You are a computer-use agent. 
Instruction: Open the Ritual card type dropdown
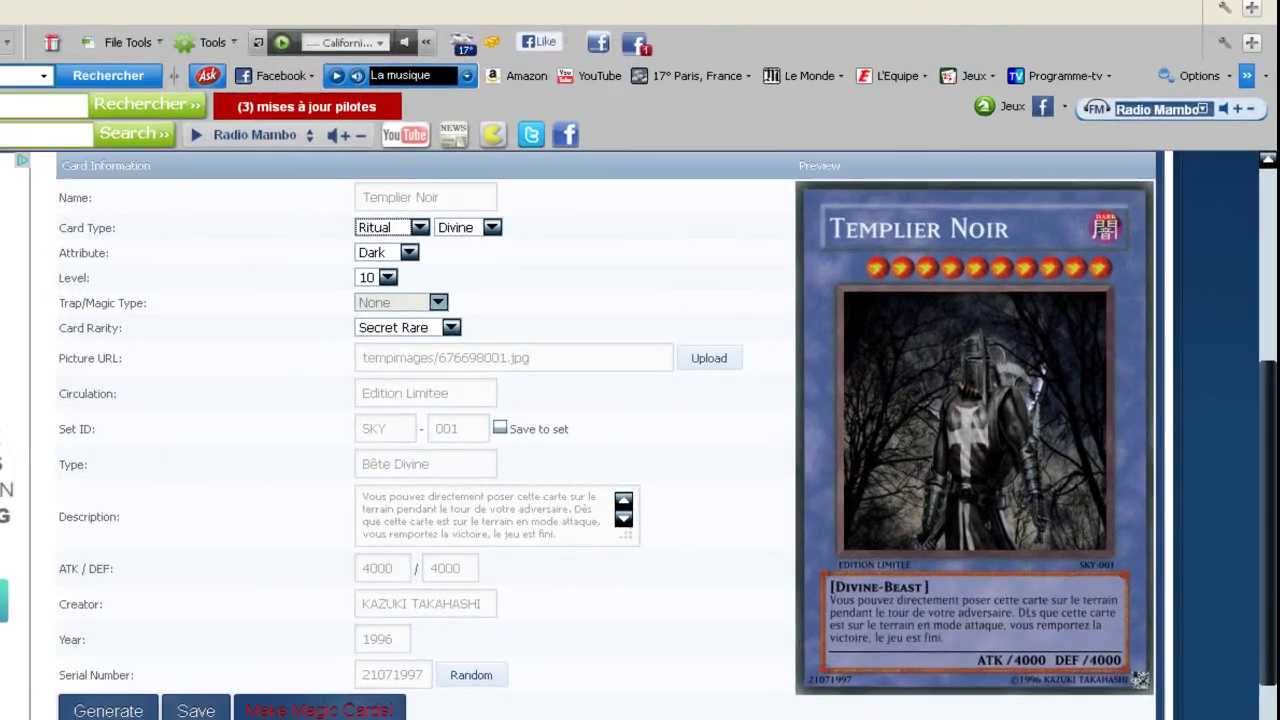[x=393, y=228]
